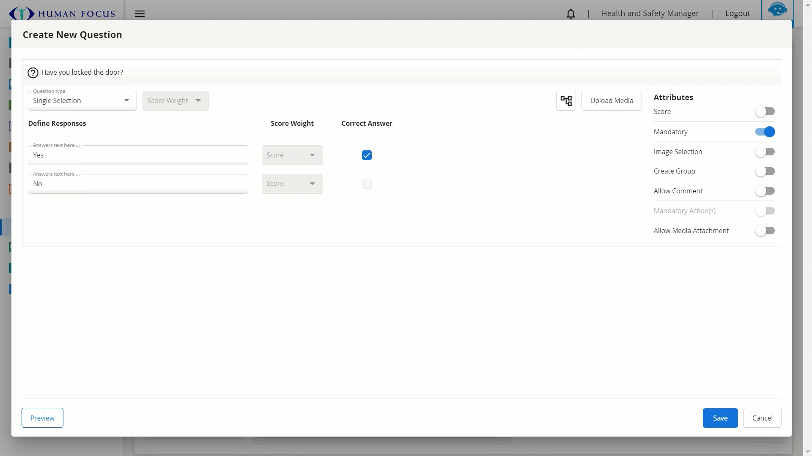The image size is (812, 456).
Task: Click the Human Focus logo
Action: 63,13
